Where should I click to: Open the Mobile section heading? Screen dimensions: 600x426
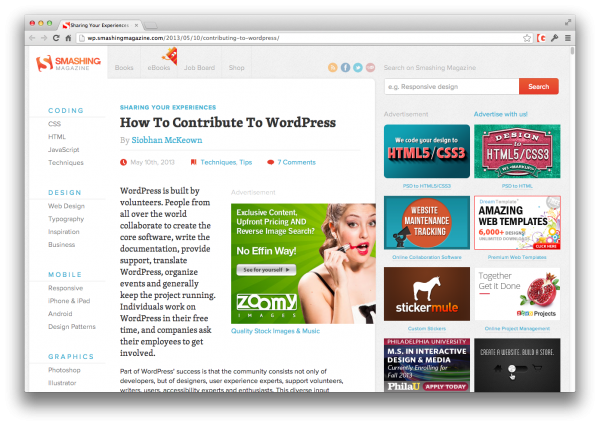65,275
